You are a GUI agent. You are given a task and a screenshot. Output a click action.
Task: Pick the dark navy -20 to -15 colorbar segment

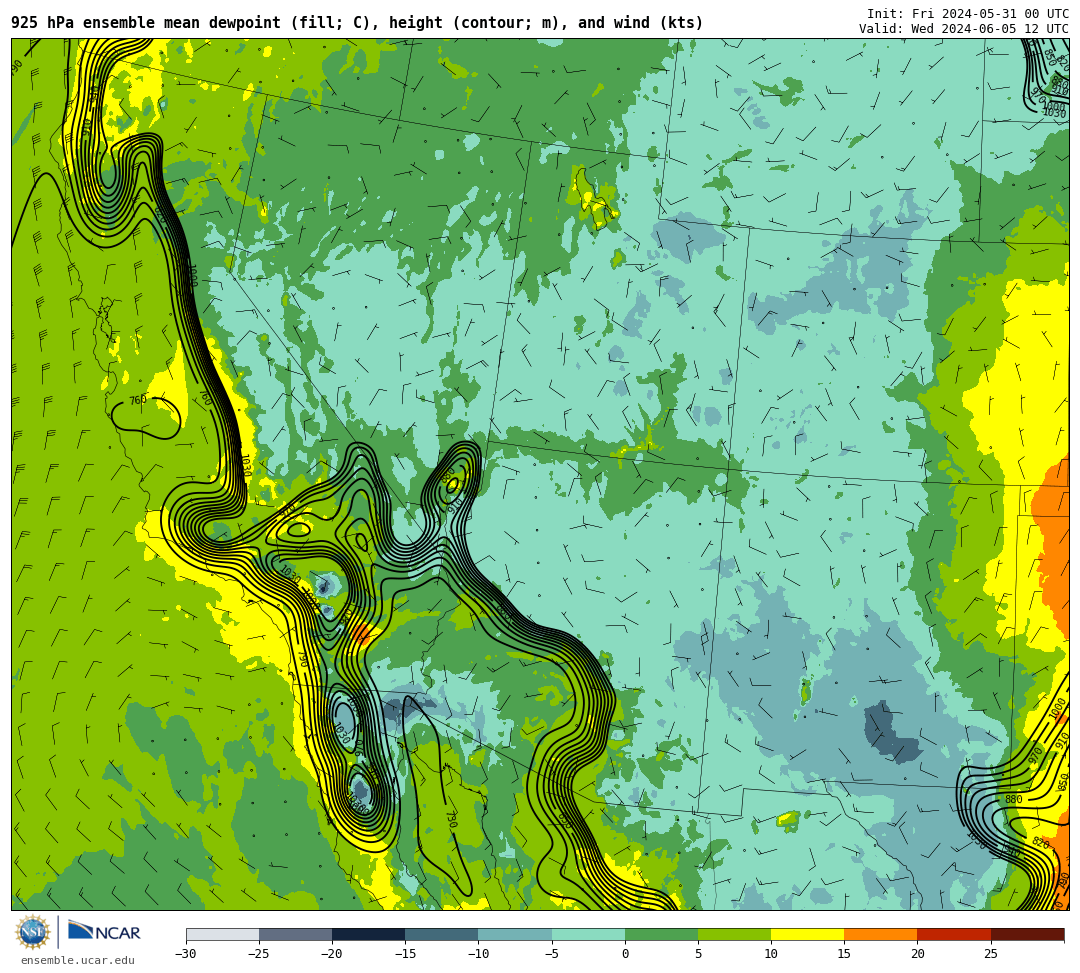click(x=368, y=934)
